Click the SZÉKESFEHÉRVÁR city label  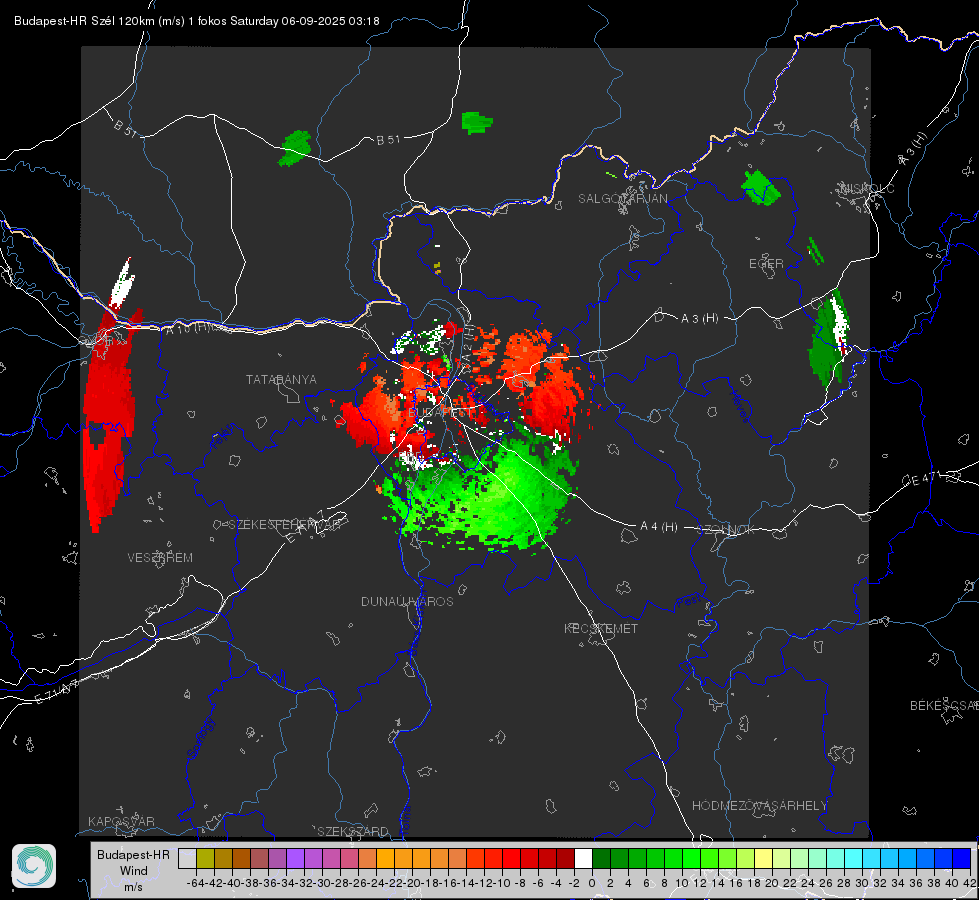point(285,525)
